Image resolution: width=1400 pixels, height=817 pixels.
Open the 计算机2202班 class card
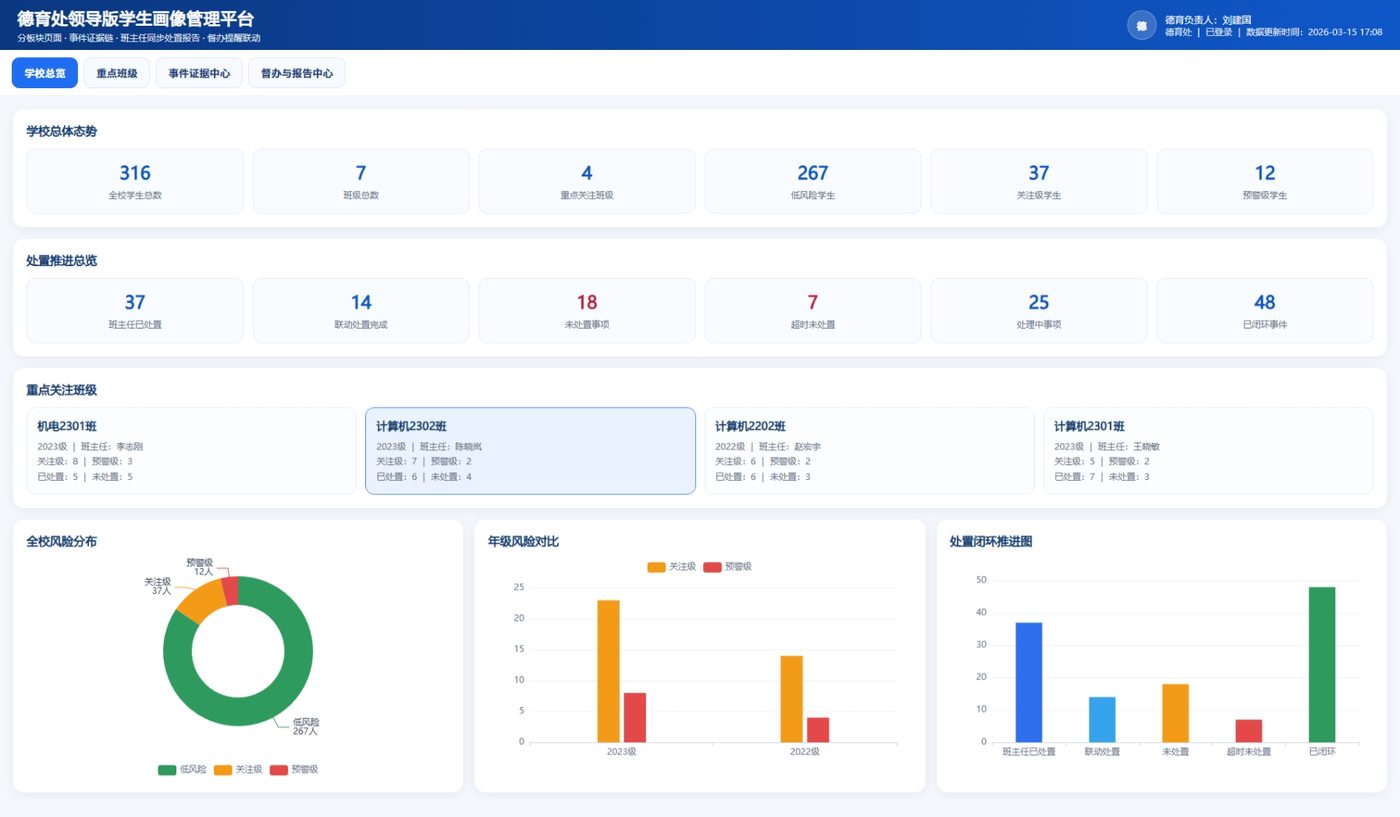coord(869,451)
